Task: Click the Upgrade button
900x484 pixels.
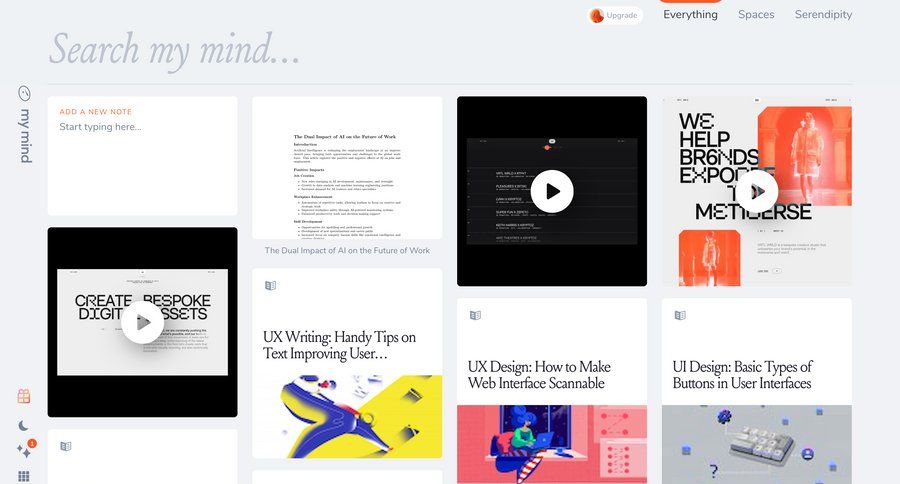Action: 615,16
